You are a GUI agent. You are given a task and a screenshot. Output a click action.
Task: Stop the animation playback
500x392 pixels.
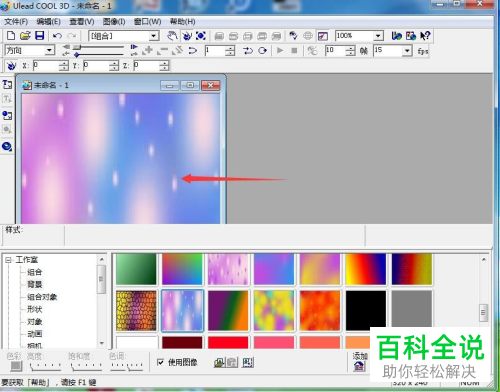pyautogui.click(x=294, y=51)
